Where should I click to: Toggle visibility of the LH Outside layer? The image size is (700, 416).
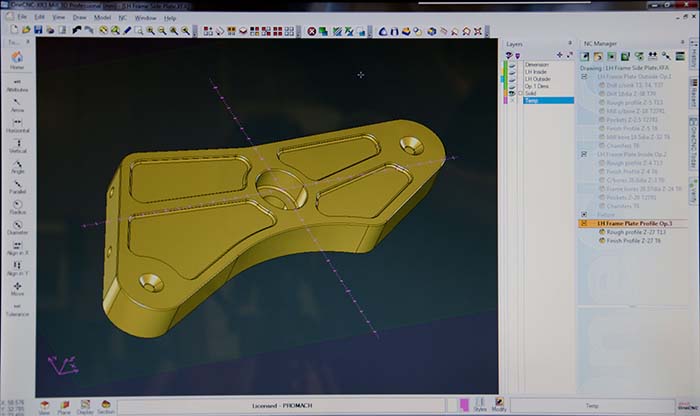coord(510,79)
